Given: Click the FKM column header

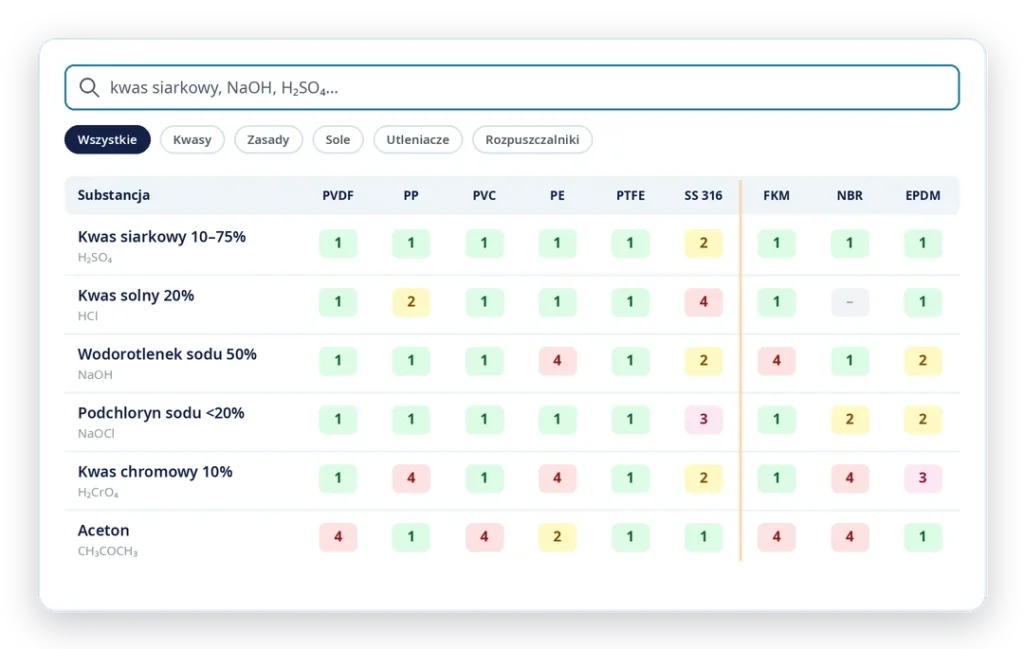Looking at the screenshot, I should [776, 195].
